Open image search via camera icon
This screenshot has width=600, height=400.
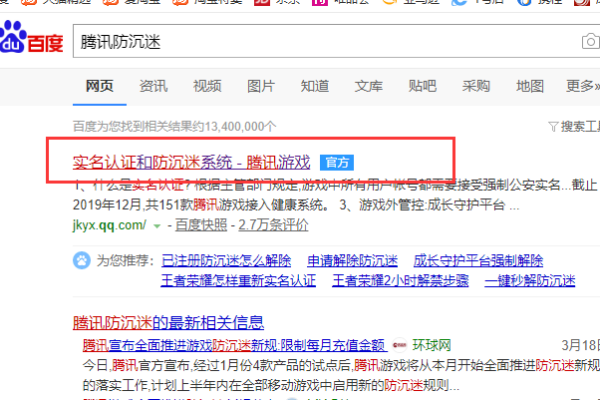click(x=591, y=41)
